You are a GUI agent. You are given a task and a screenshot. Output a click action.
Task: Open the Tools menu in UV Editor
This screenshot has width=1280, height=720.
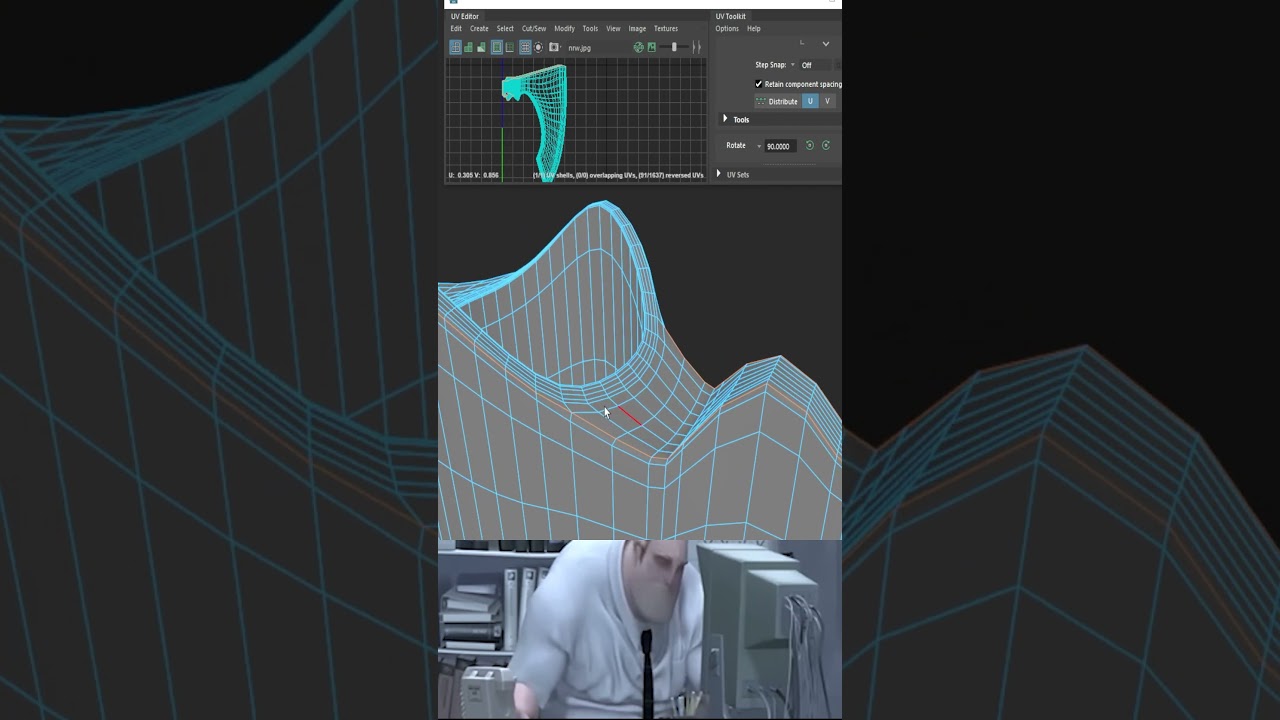point(590,28)
